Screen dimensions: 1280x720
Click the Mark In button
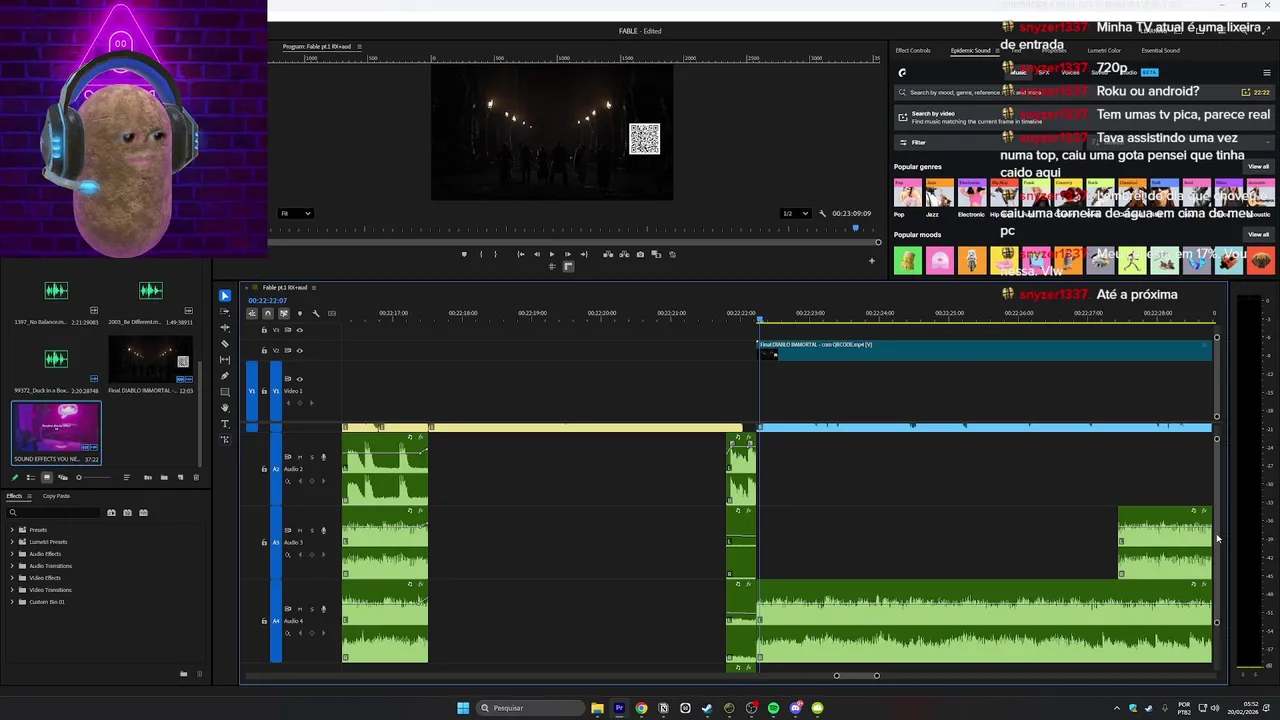point(481,254)
